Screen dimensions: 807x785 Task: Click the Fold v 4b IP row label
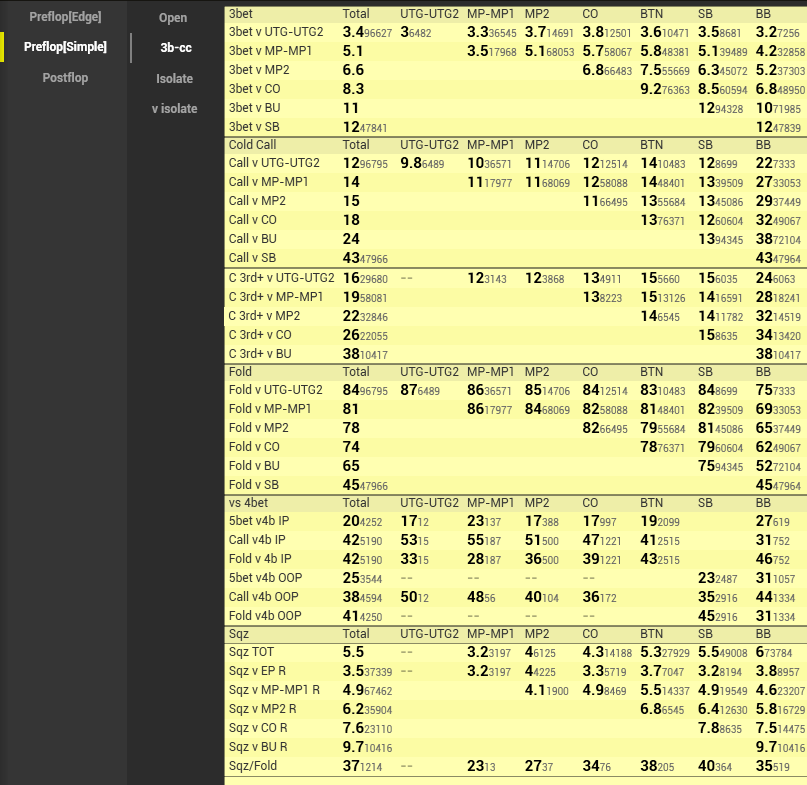click(260, 559)
